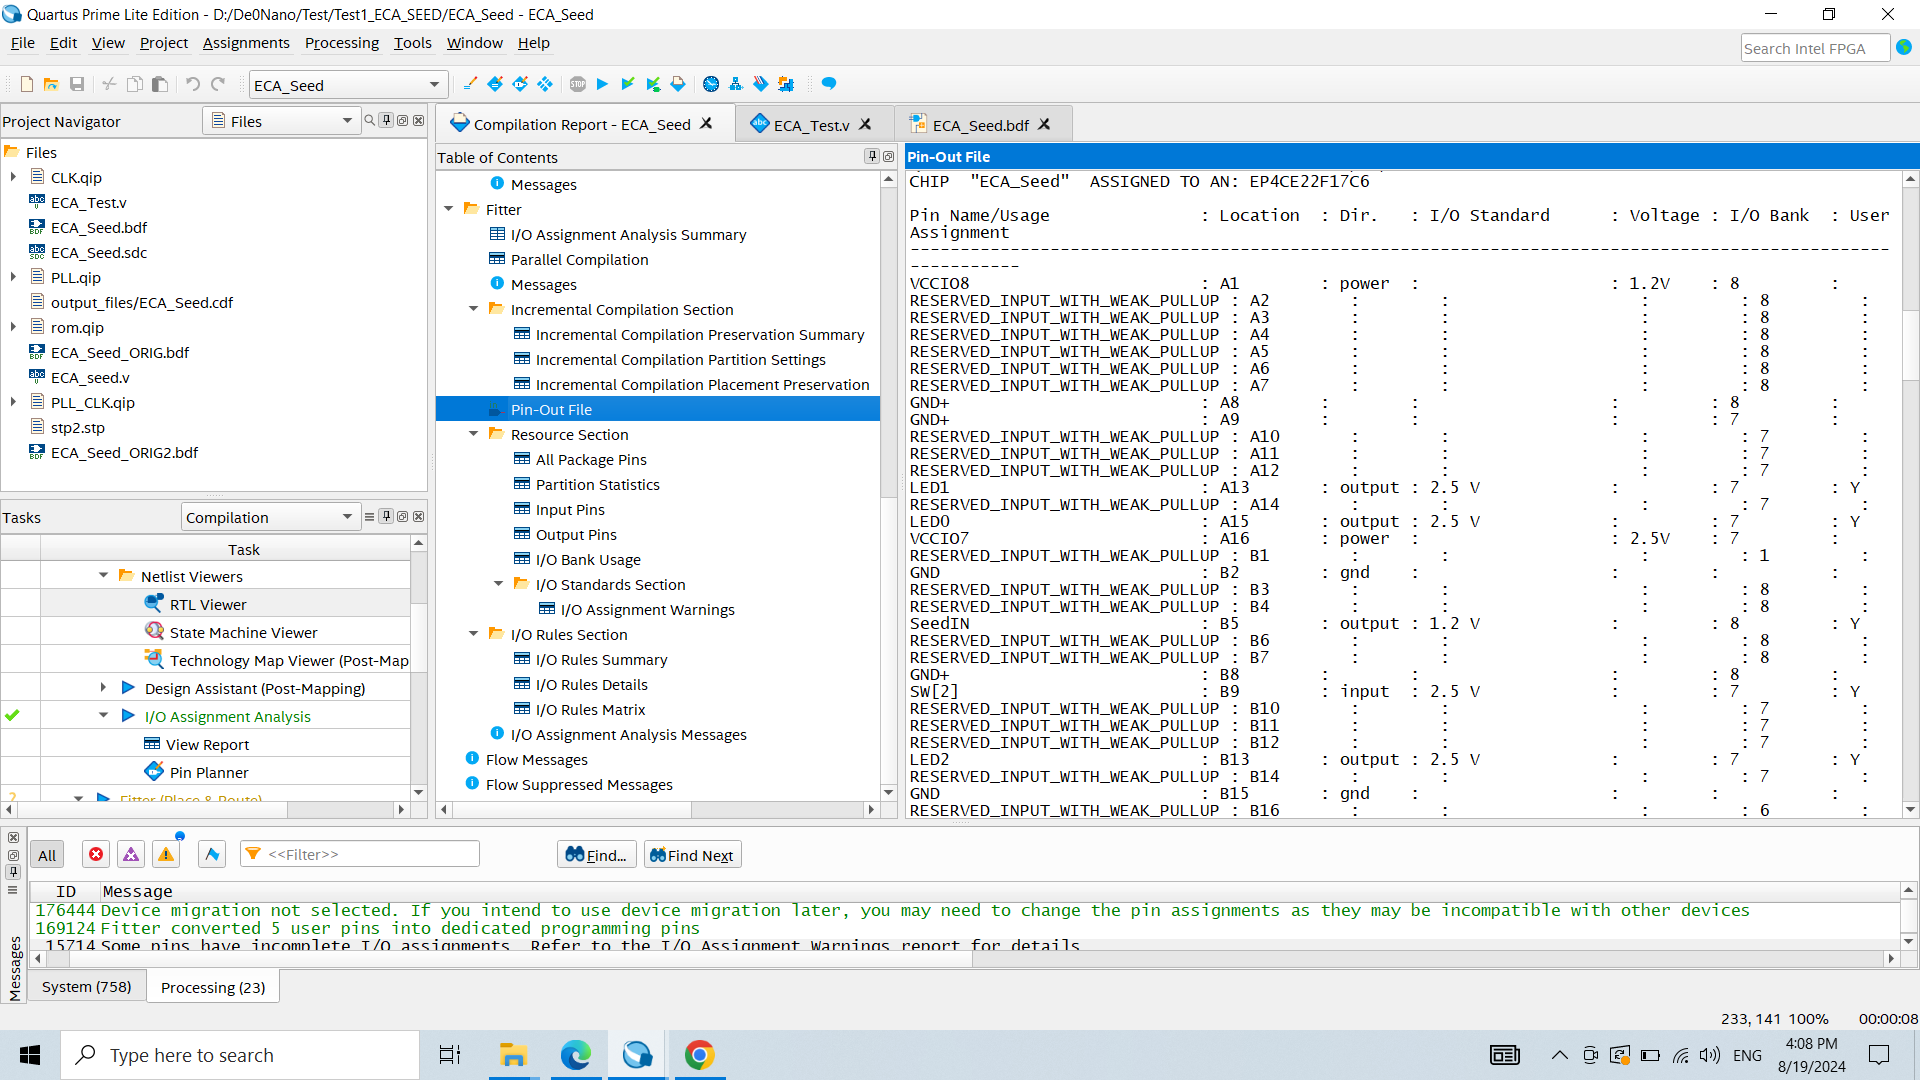Toggle the flagged messages filter
The width and height of the screenshot is (1920, 1080).
click(211, 855)
